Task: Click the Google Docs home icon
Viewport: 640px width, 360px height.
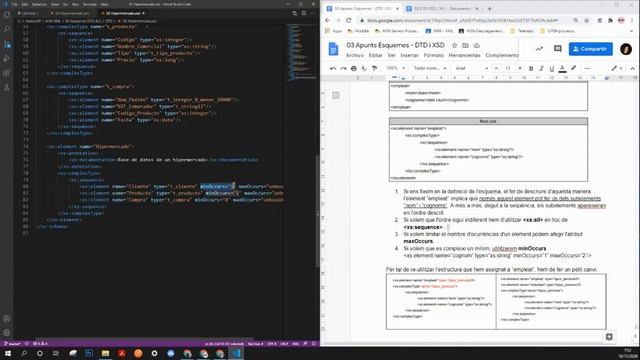Action: (x=333, y=49)
